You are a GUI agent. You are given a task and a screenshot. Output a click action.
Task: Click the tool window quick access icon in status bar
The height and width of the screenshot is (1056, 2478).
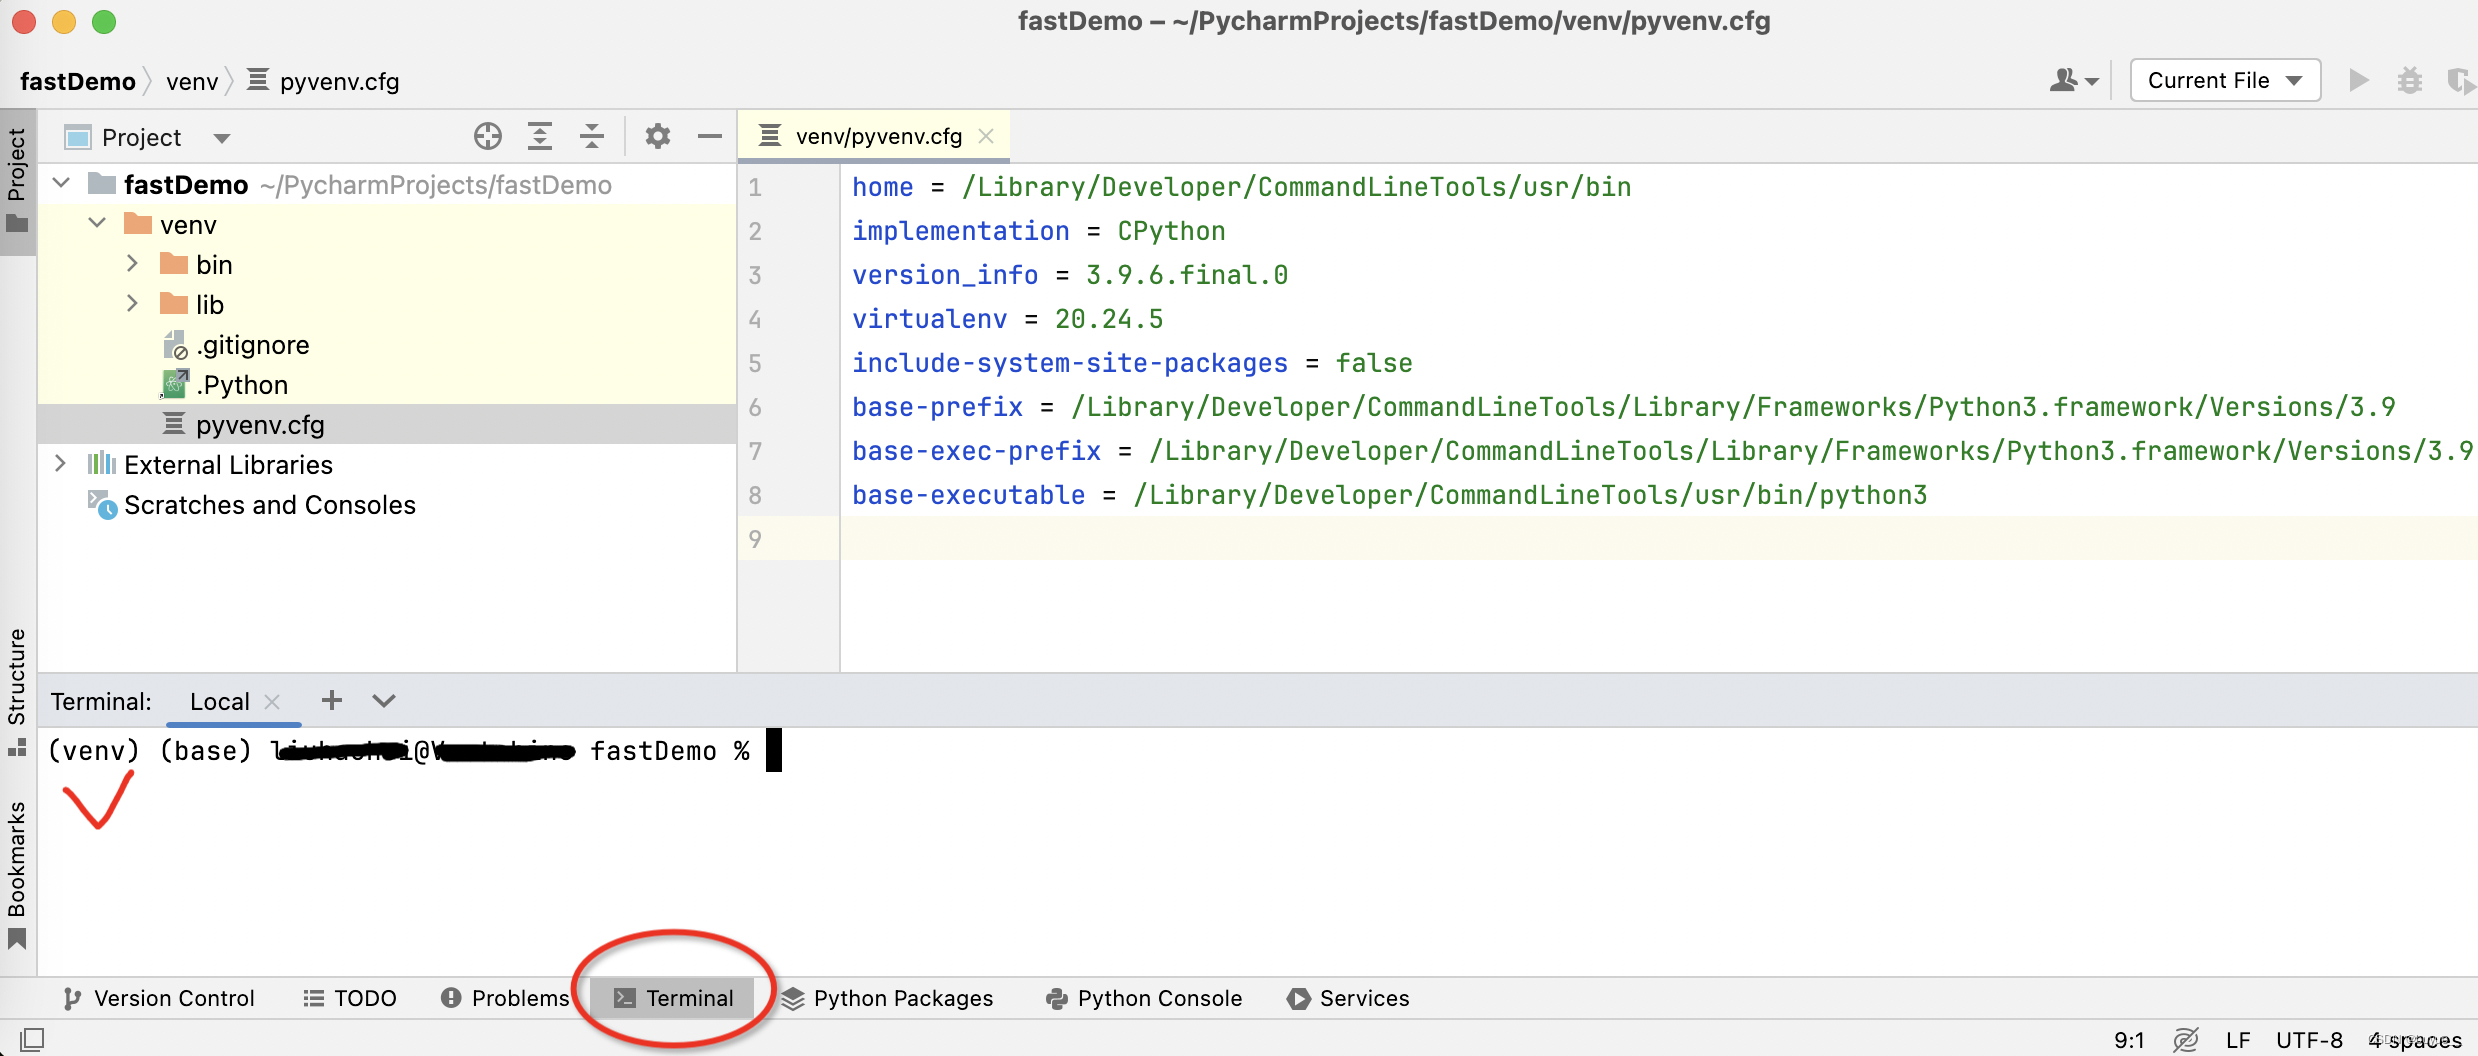32,1040
